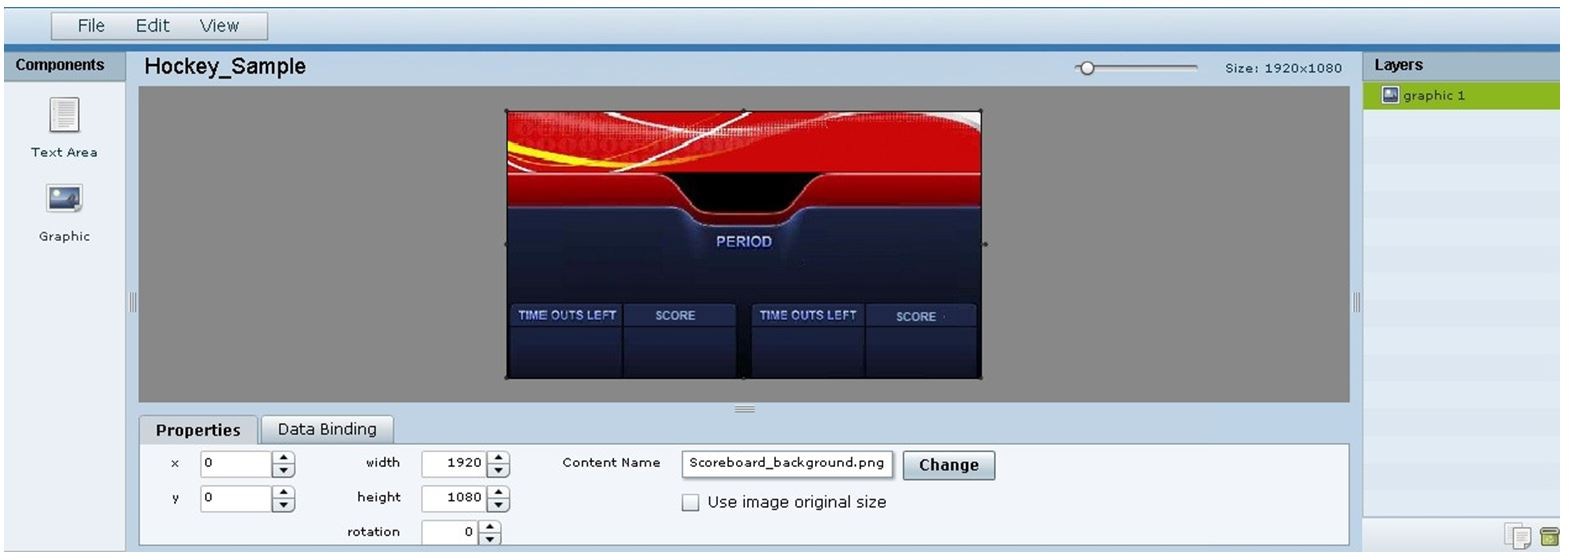Increase the rotation value with up arrow

pos(490,527)
